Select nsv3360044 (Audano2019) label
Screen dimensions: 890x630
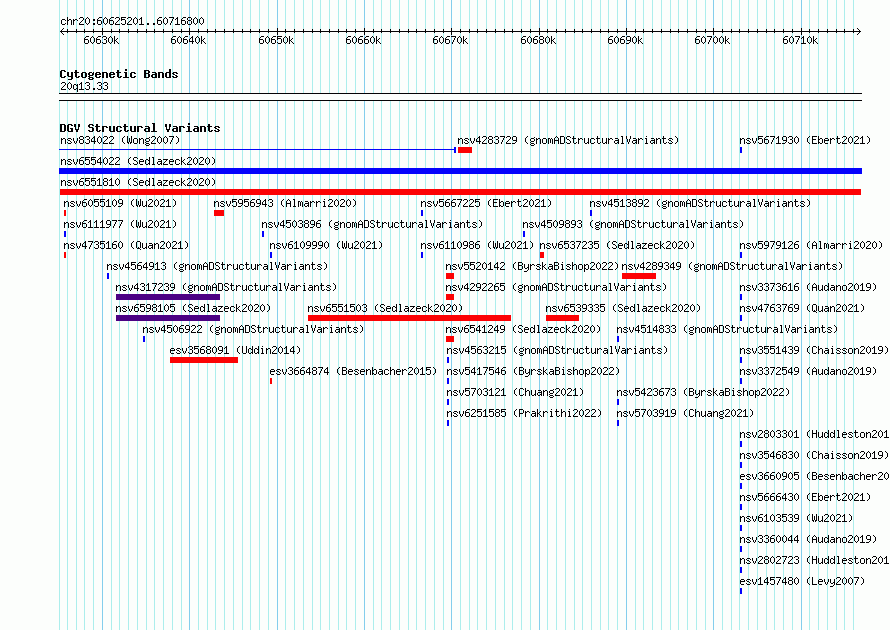point(808,539)
